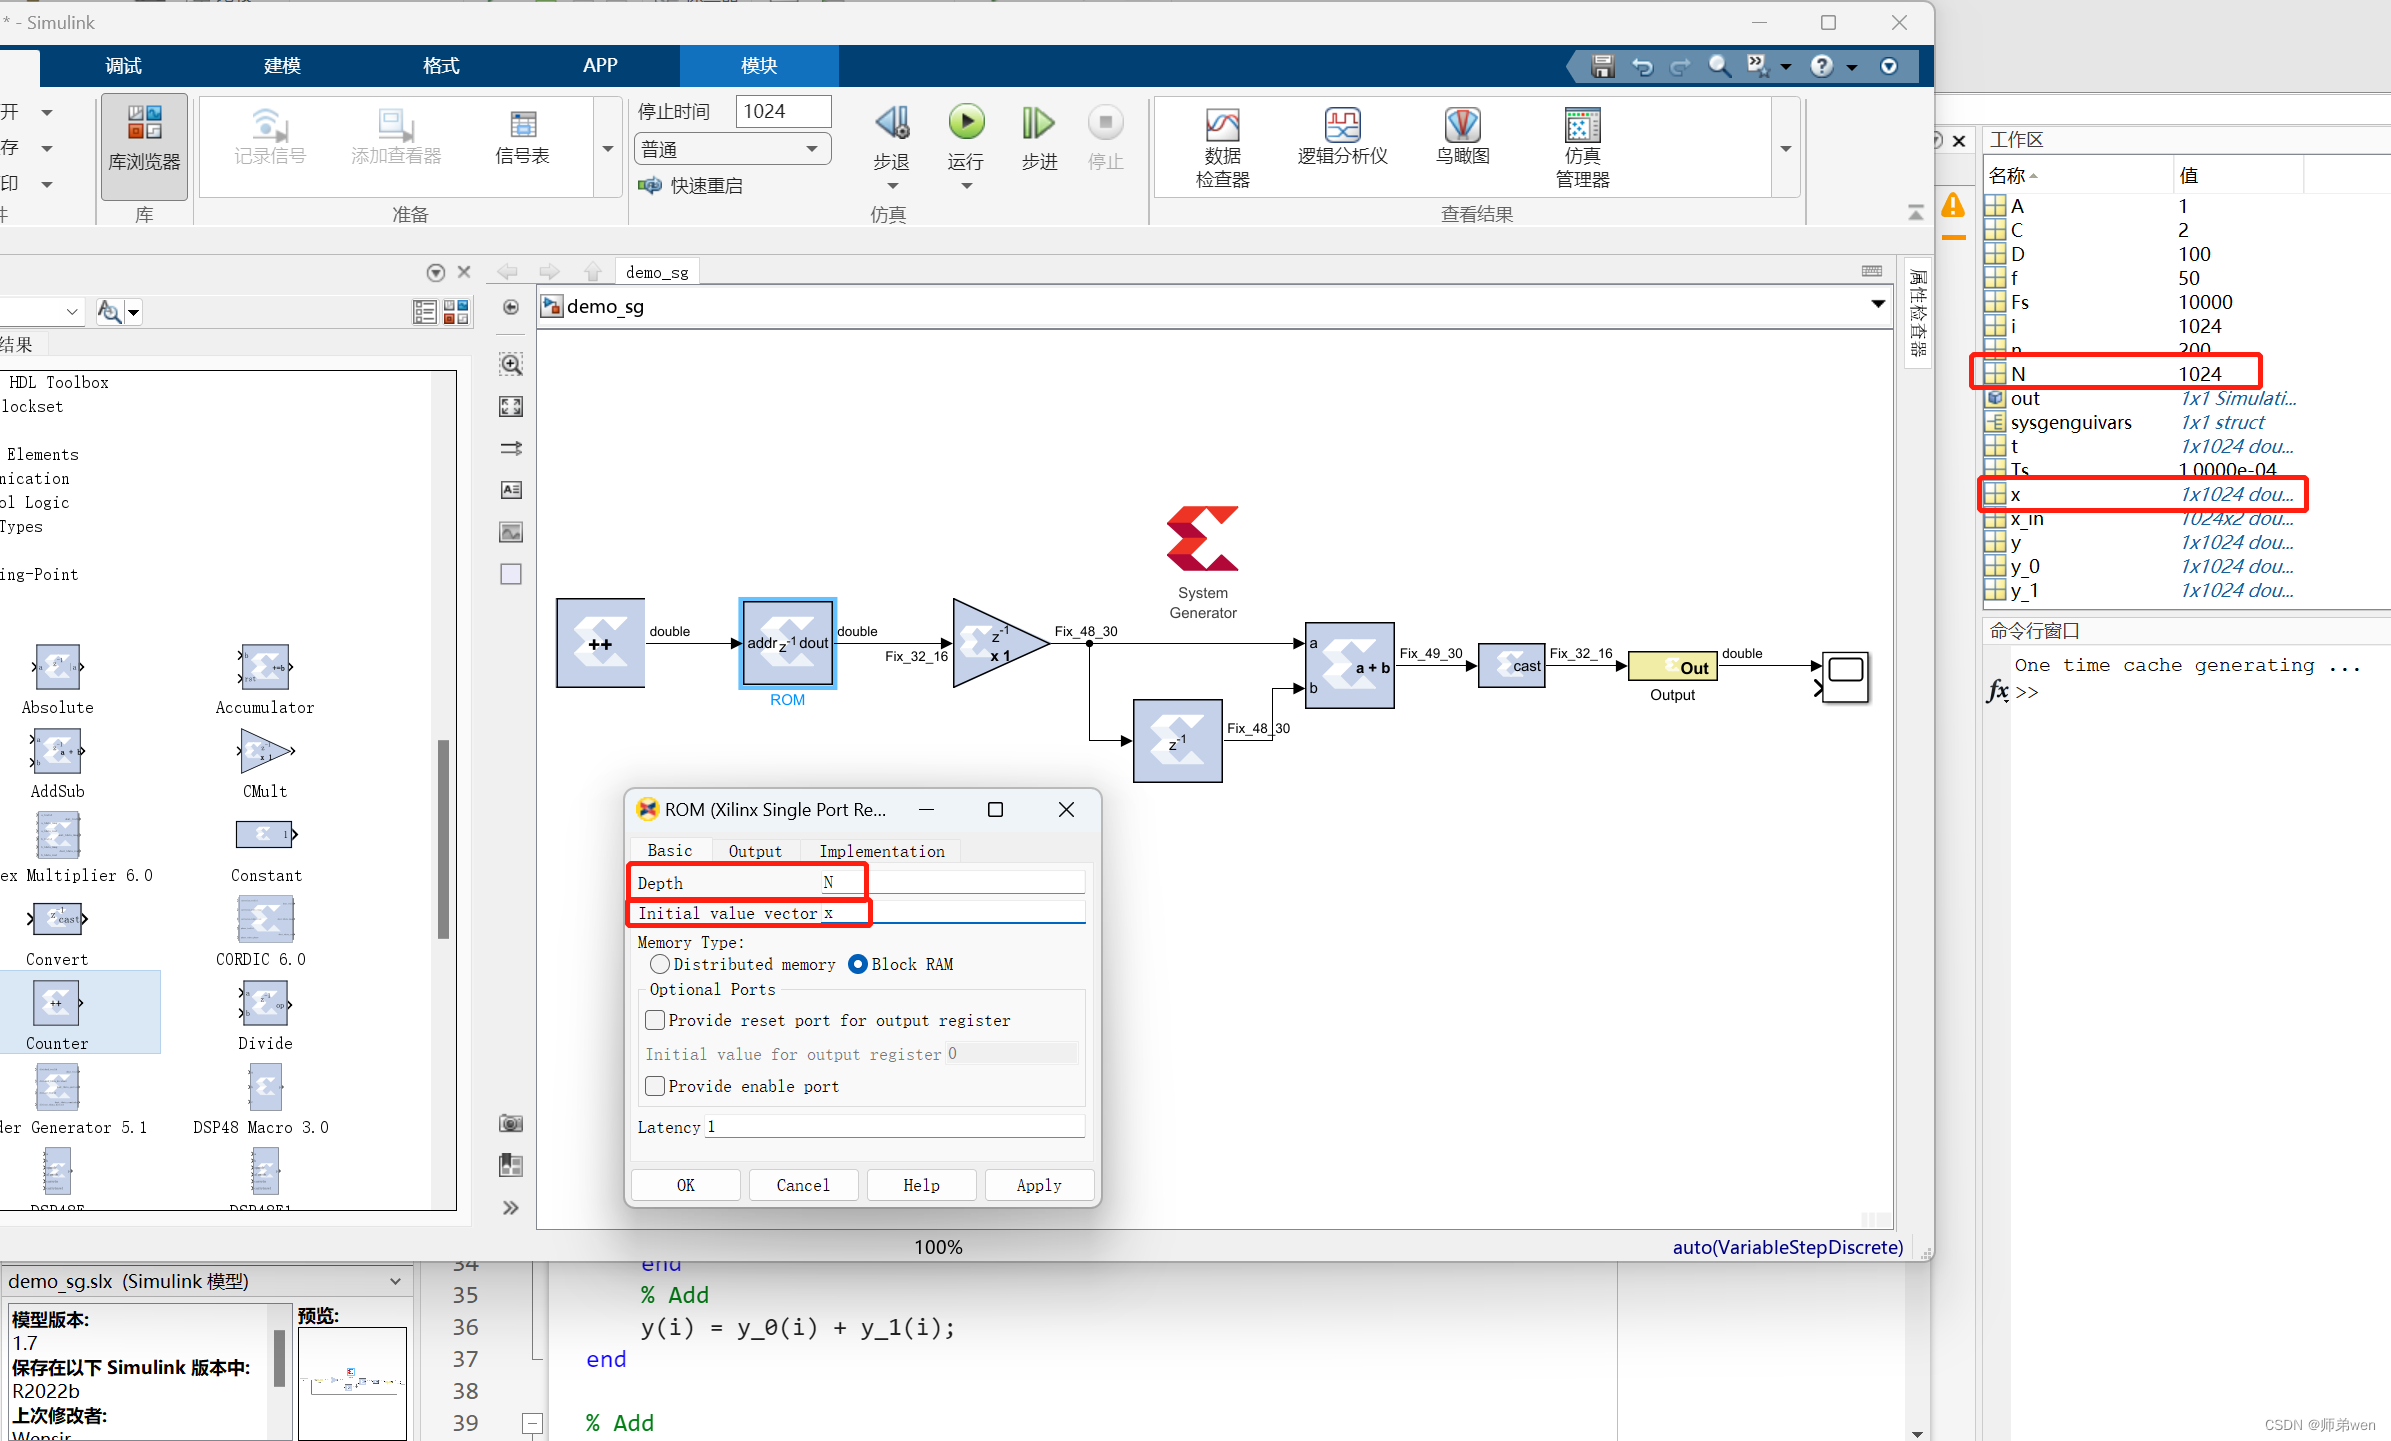Click Apply in the ROM dialog
The height and width of the screenshot is (1441, 2391).
click(x=1039, y=1184)
